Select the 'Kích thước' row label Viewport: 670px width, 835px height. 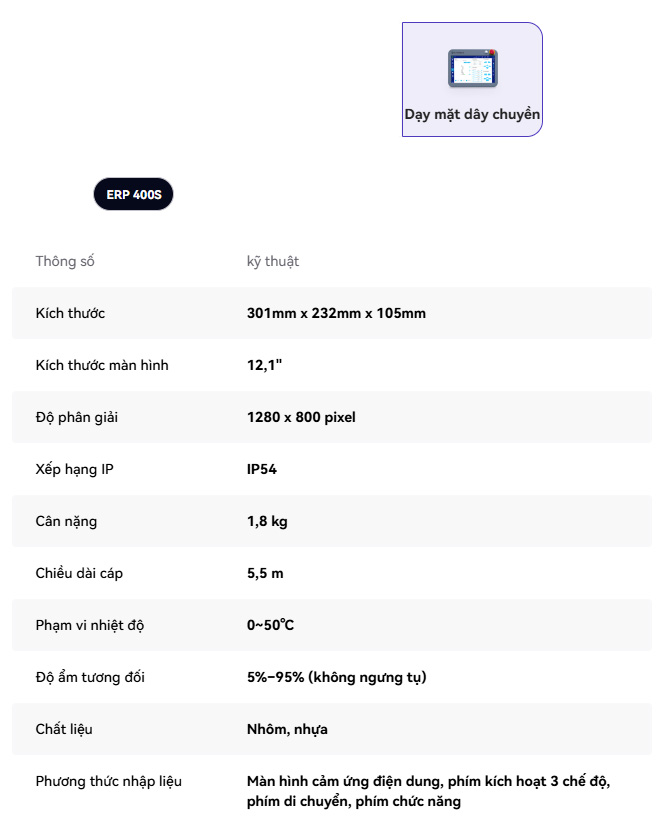click(70, 313)
